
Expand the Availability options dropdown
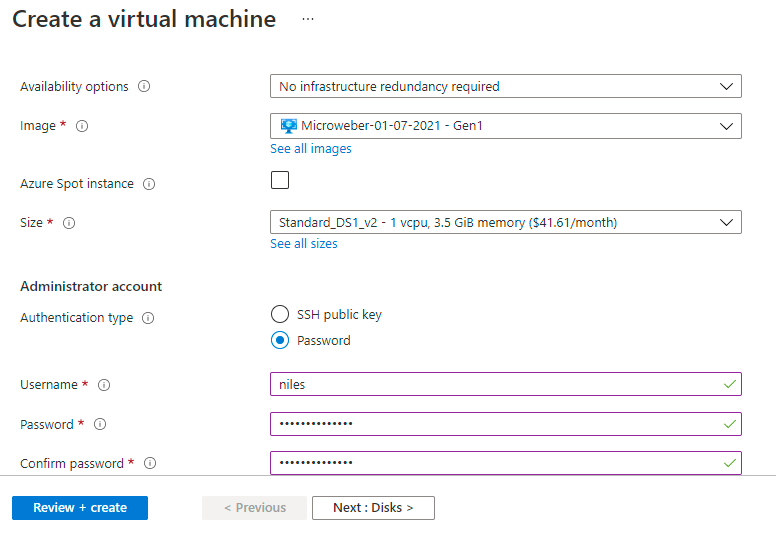click(505, 86)
